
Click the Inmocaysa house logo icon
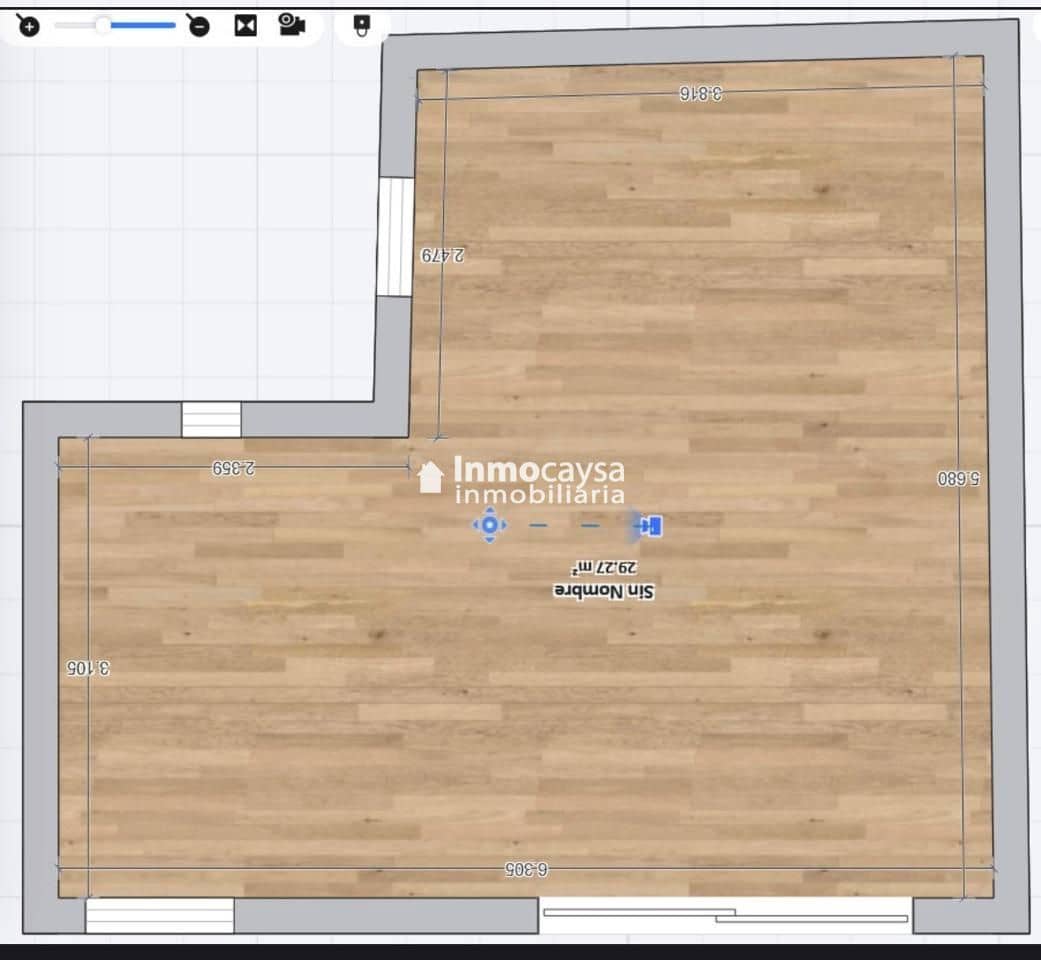[x=431, y=477]
